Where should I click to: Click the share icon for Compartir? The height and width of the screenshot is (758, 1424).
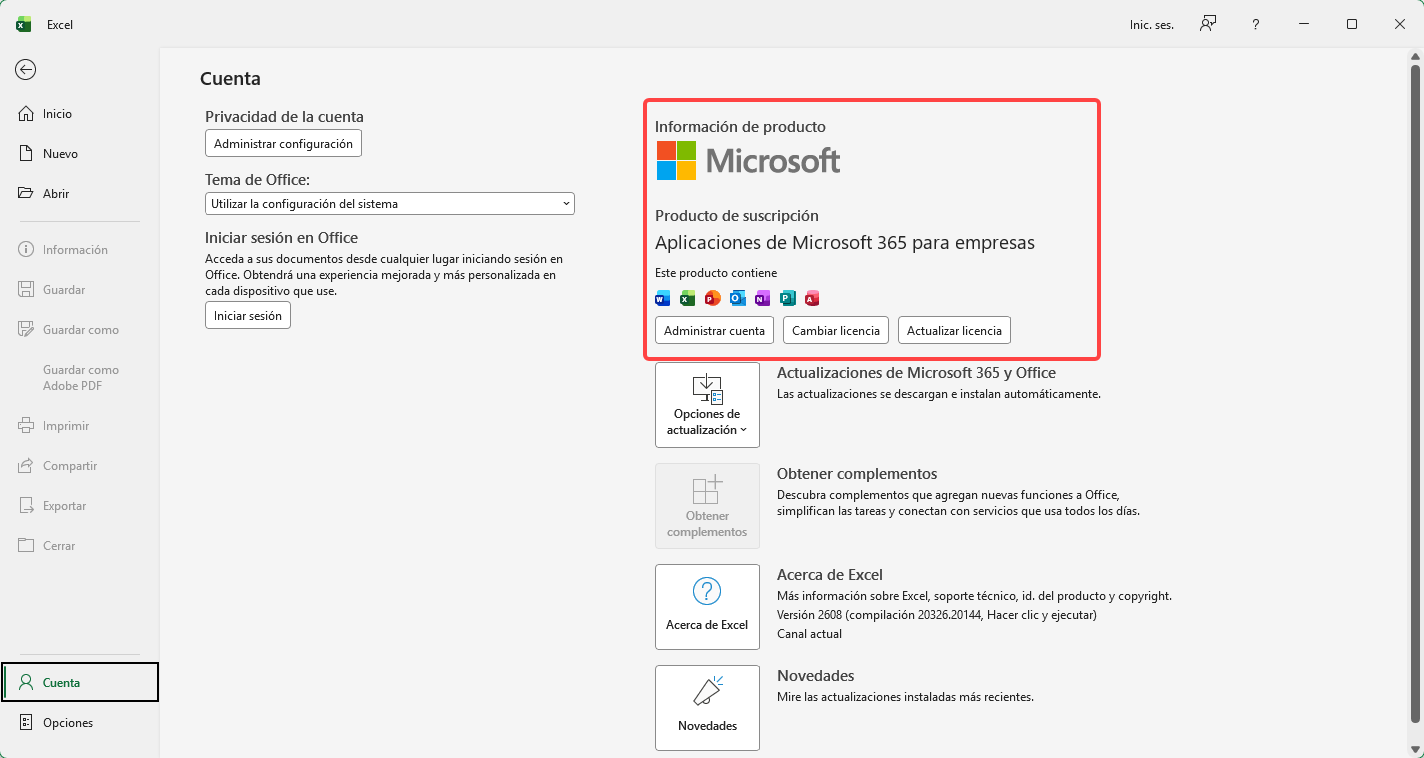(26, 466)
